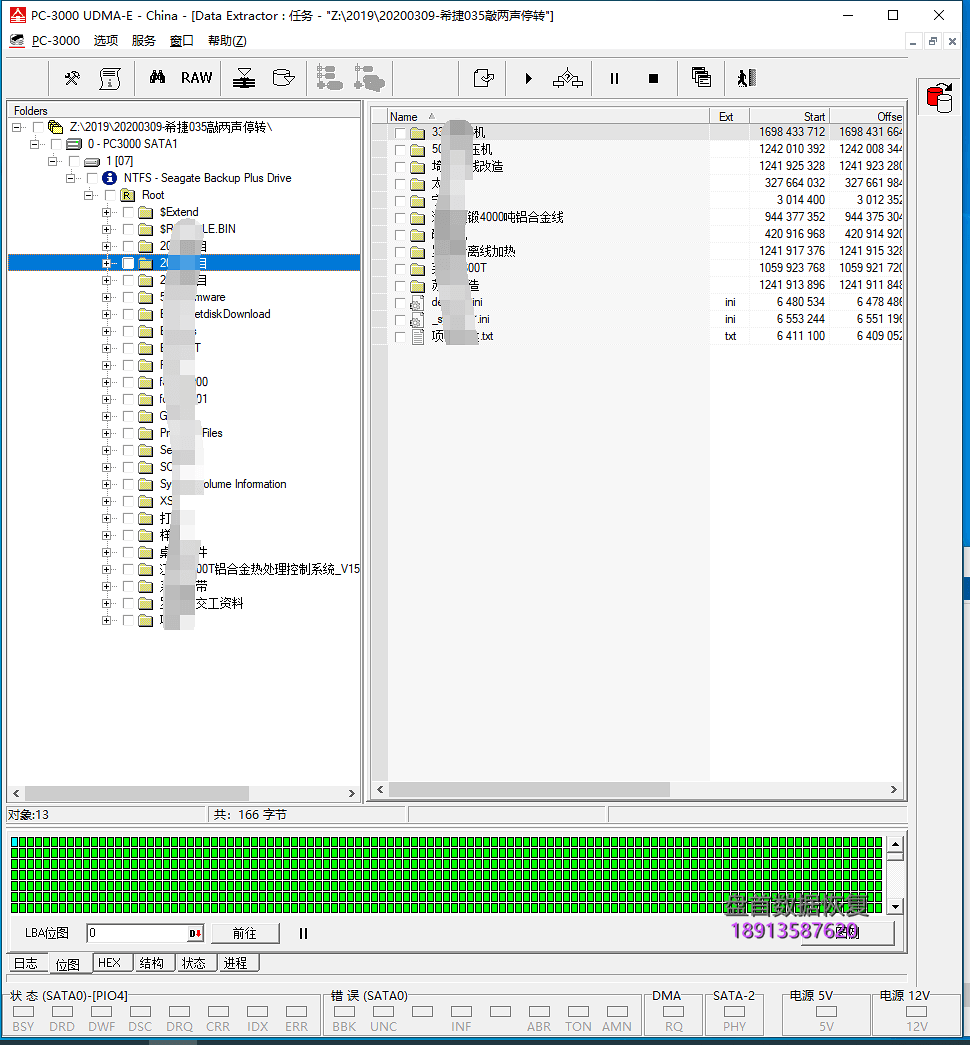Collapse the Root node
970x1045 pixels.
(89, 195)
